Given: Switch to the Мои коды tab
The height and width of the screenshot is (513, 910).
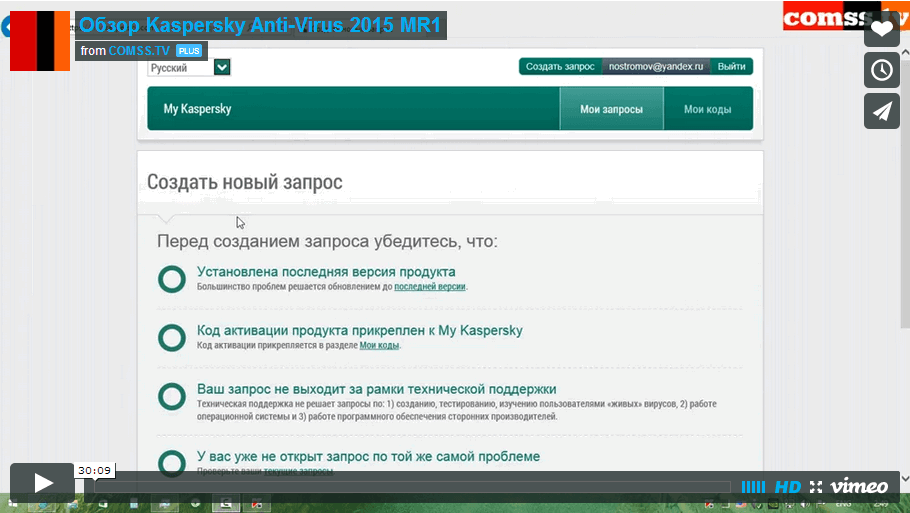Looking at the screenshot, I should (707, 109).
